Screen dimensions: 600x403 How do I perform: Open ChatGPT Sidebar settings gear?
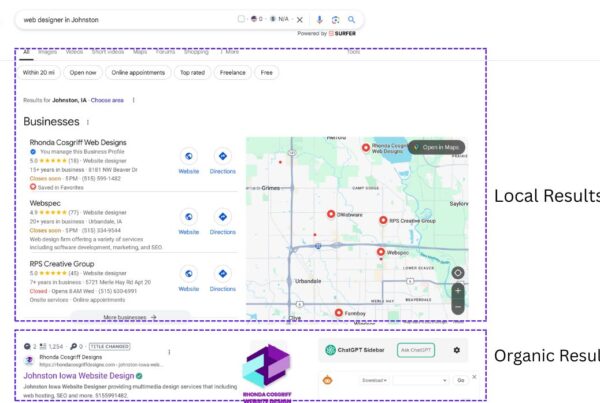point(457,350)
